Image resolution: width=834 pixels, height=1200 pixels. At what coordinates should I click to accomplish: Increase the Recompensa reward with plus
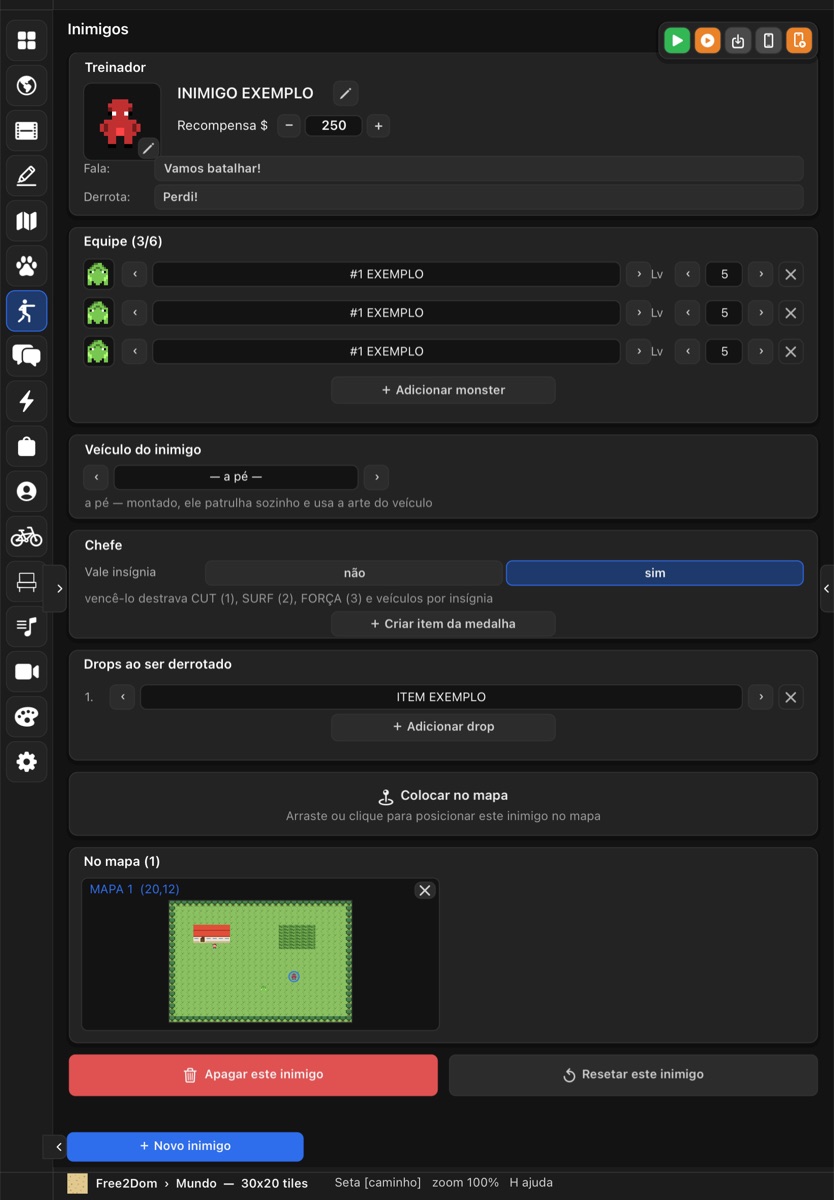click(x=378, y=125)
